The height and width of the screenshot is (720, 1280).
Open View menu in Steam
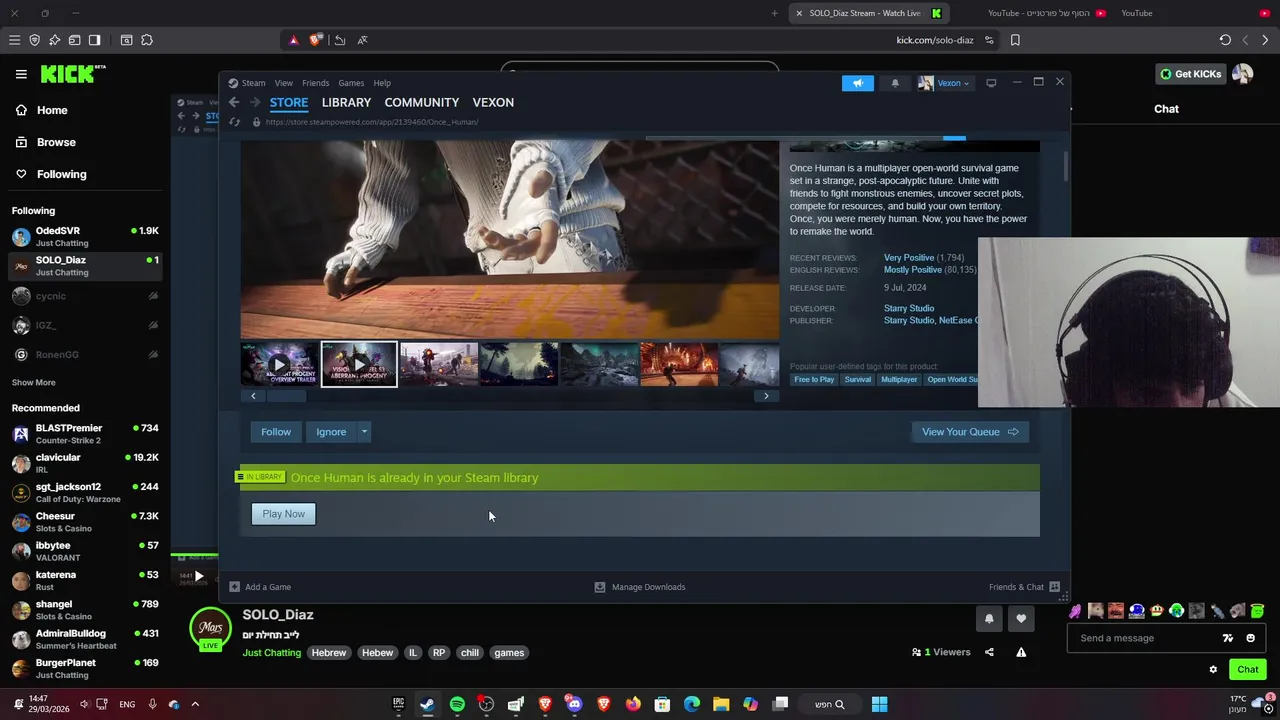(x=284, y=83)
